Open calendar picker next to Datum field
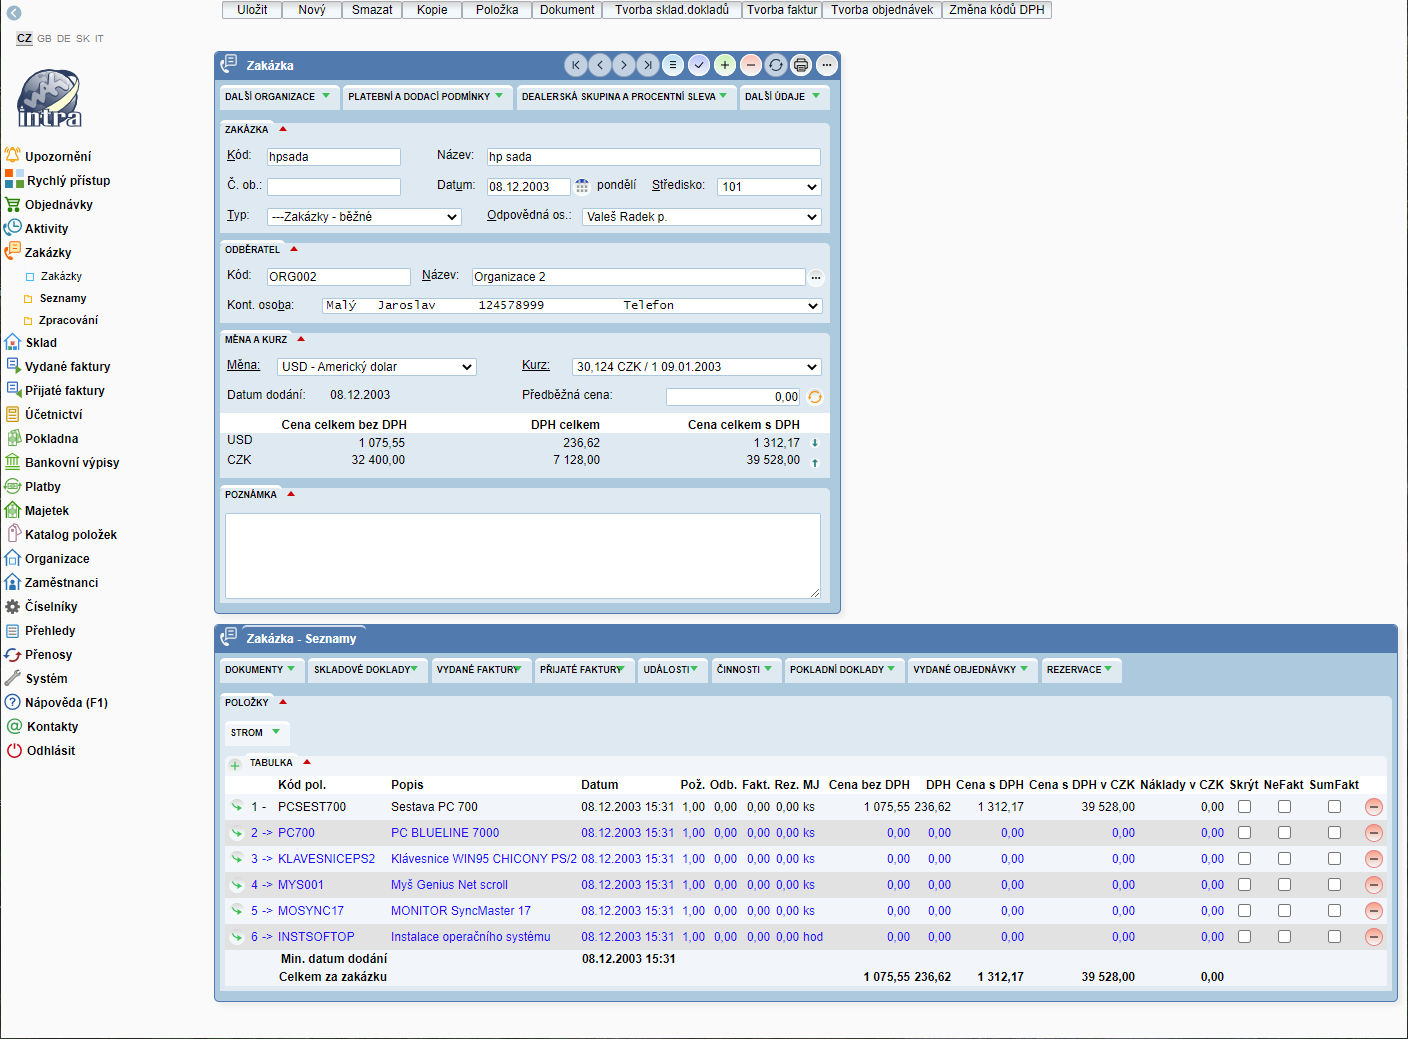The width and height of the screenshot is (1408, 1039). [582, 187]
